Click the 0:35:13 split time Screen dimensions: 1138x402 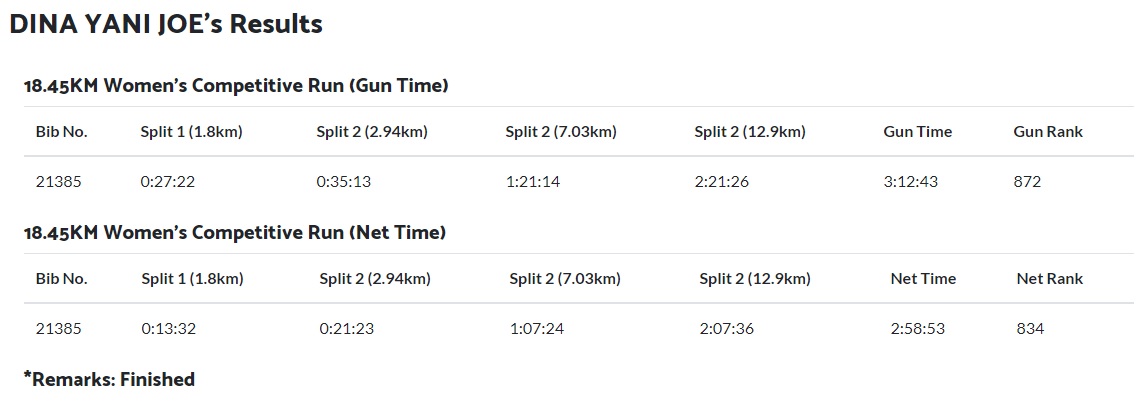coord(341,182)
